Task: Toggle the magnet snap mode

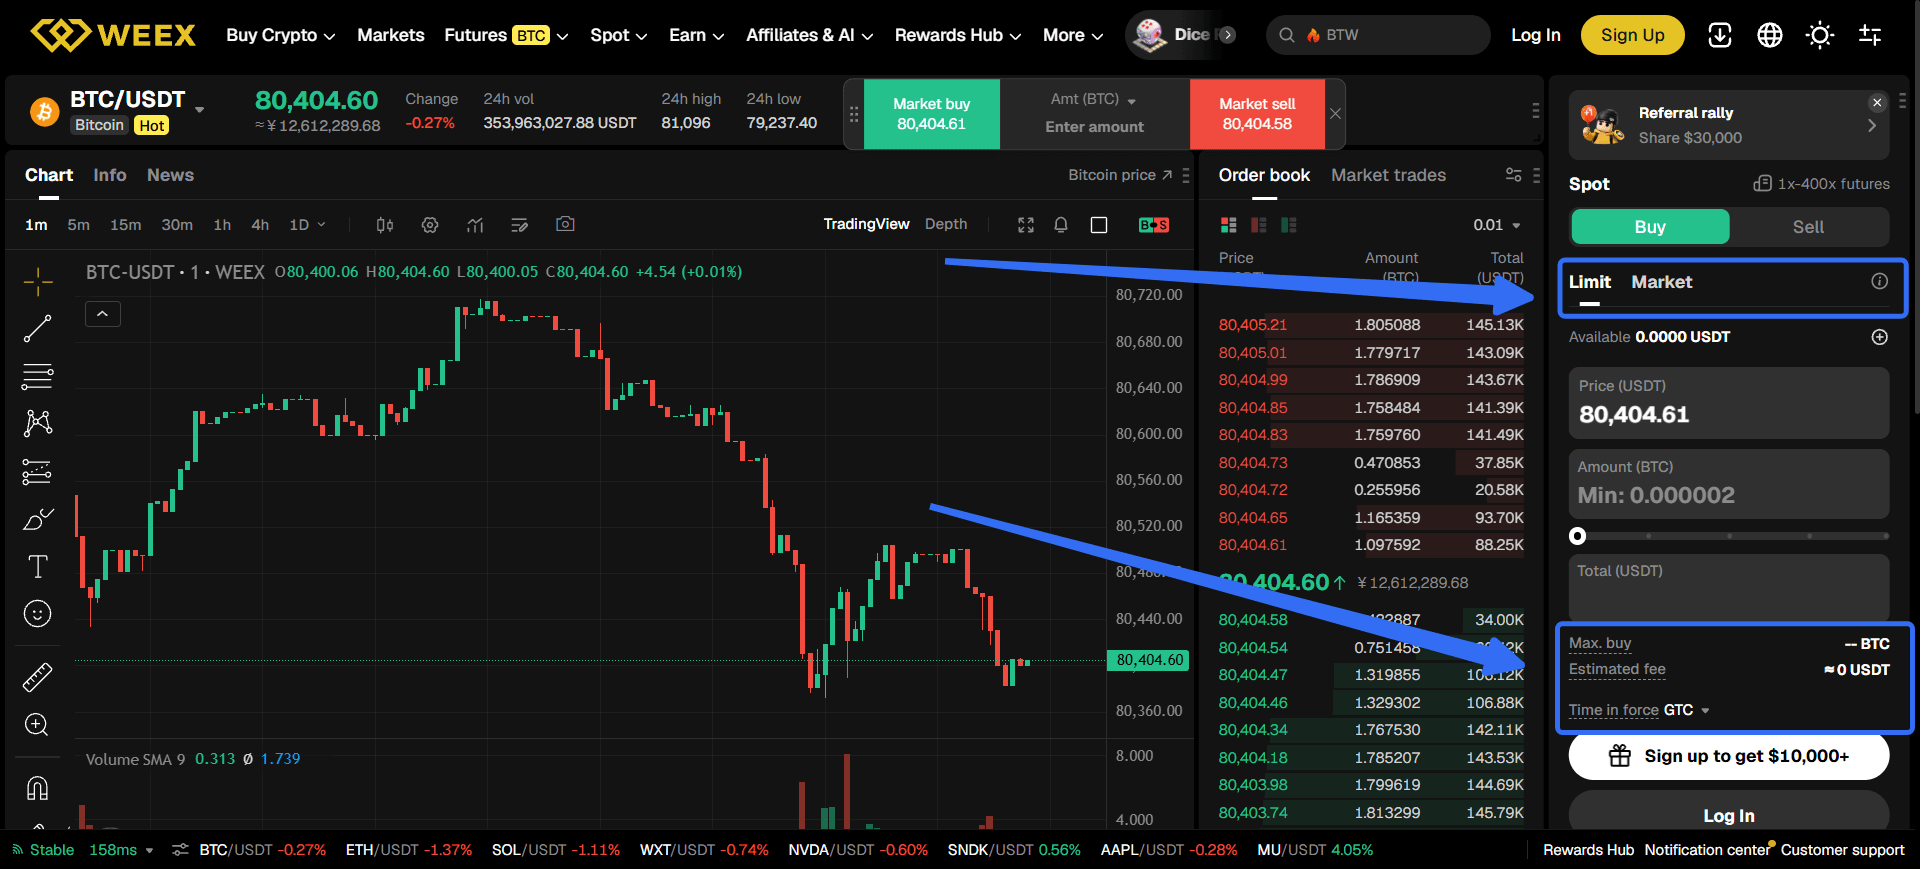Action: (38, 788)
